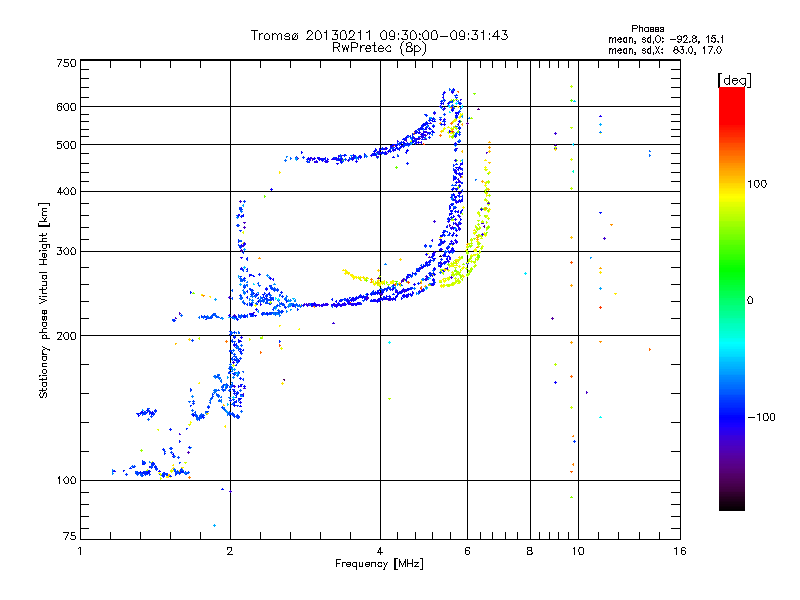This screenshot has height=600, width=800.
Task: Click the [deg] label above color bar
Action: pyautogui.click(x=734, y=80)
